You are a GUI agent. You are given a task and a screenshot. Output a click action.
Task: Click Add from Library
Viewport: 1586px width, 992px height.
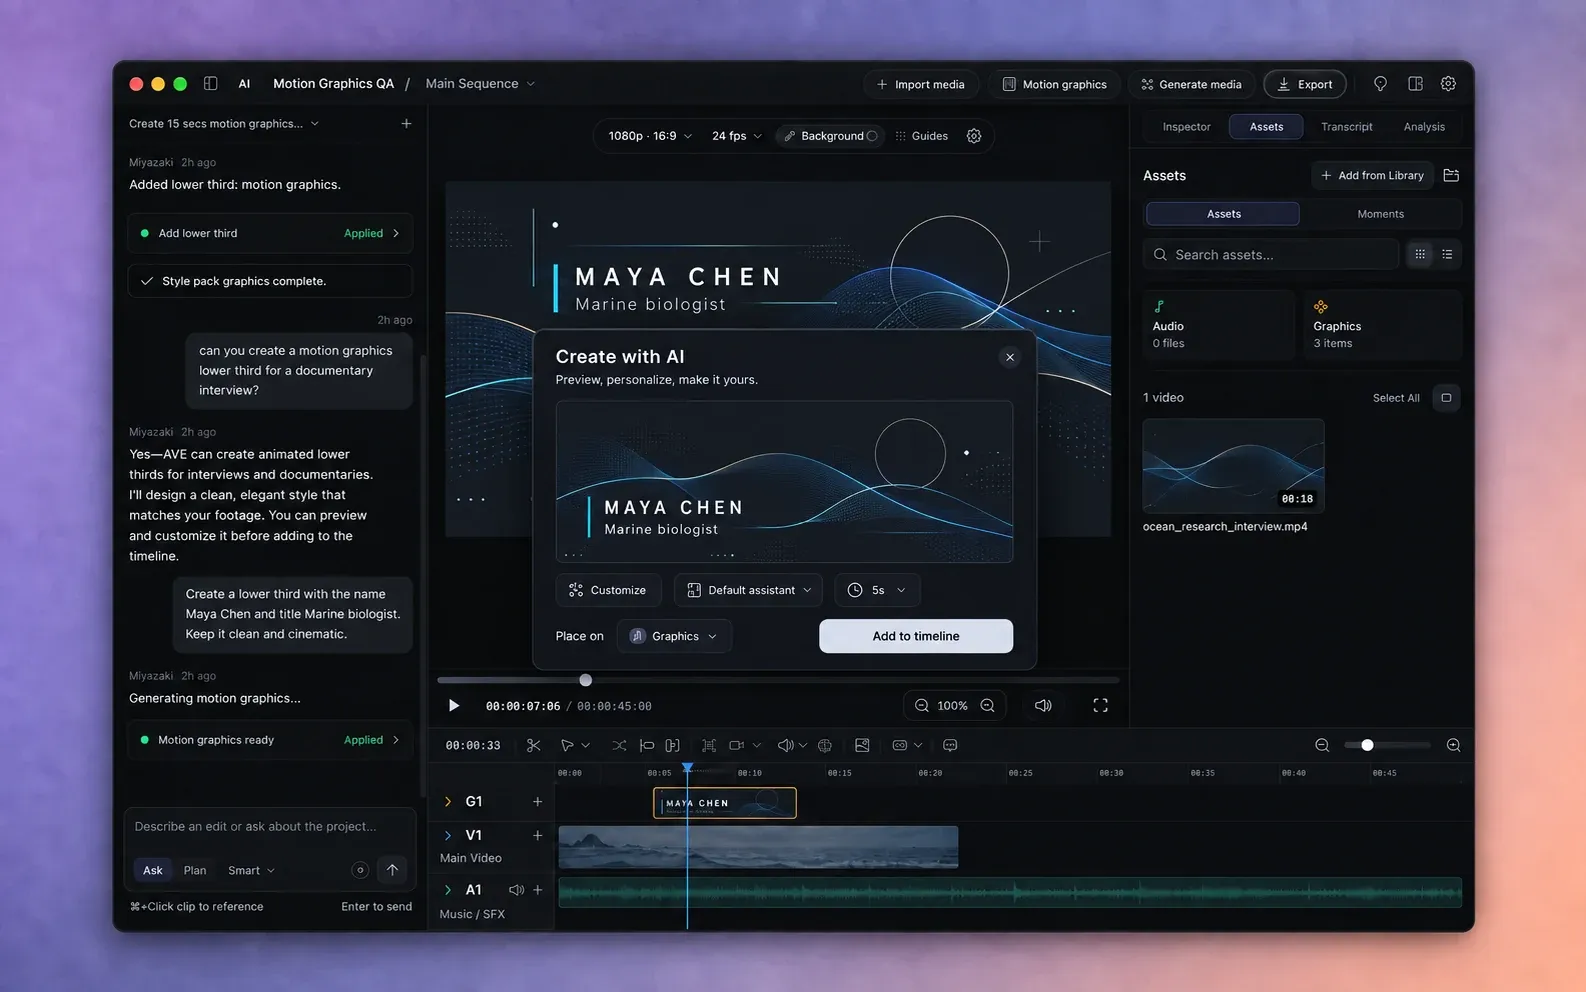1372,175
